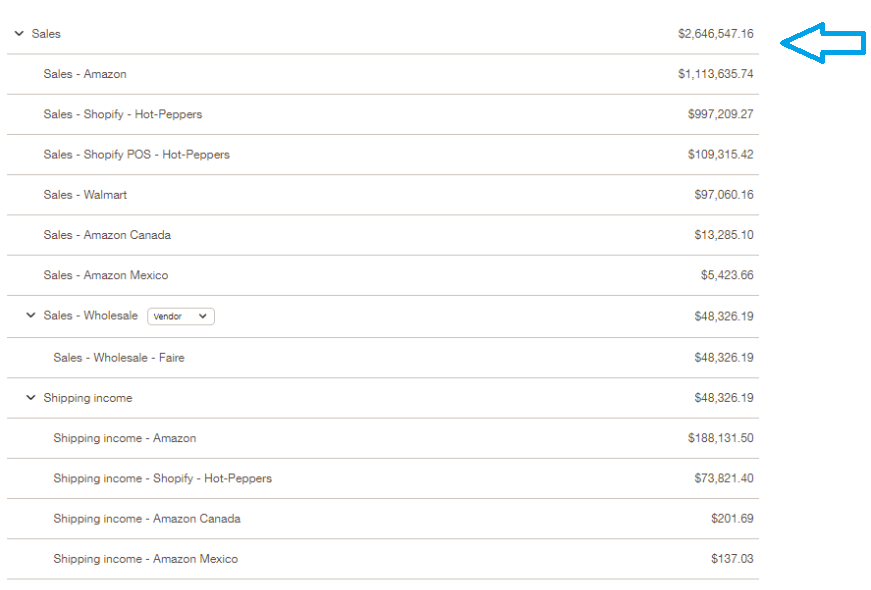Click the Shipping income - Amazon label
871x590 pixels.
[x=125, y=438]
